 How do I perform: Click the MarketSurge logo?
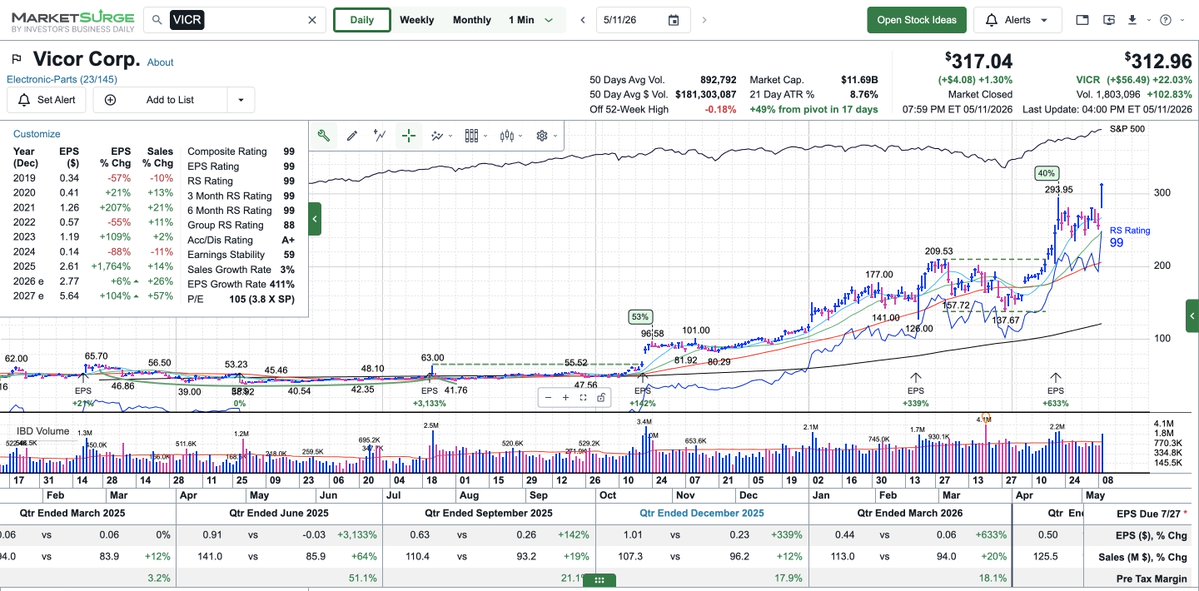pyautogui.click(x=73, y=21)
